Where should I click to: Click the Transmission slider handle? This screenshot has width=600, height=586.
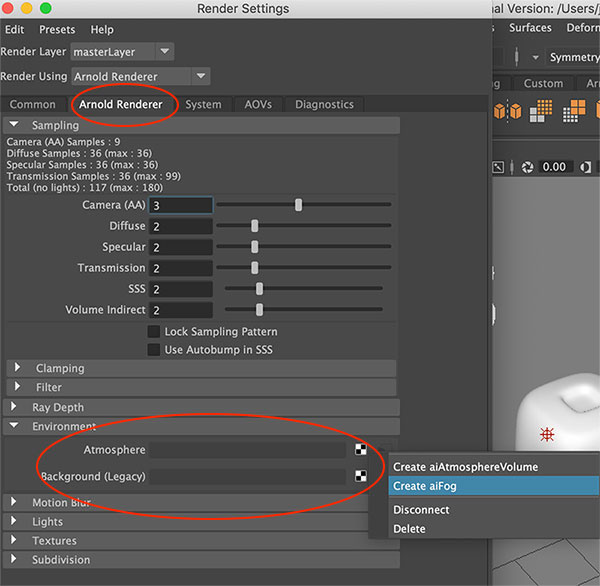tap(254, 268)
